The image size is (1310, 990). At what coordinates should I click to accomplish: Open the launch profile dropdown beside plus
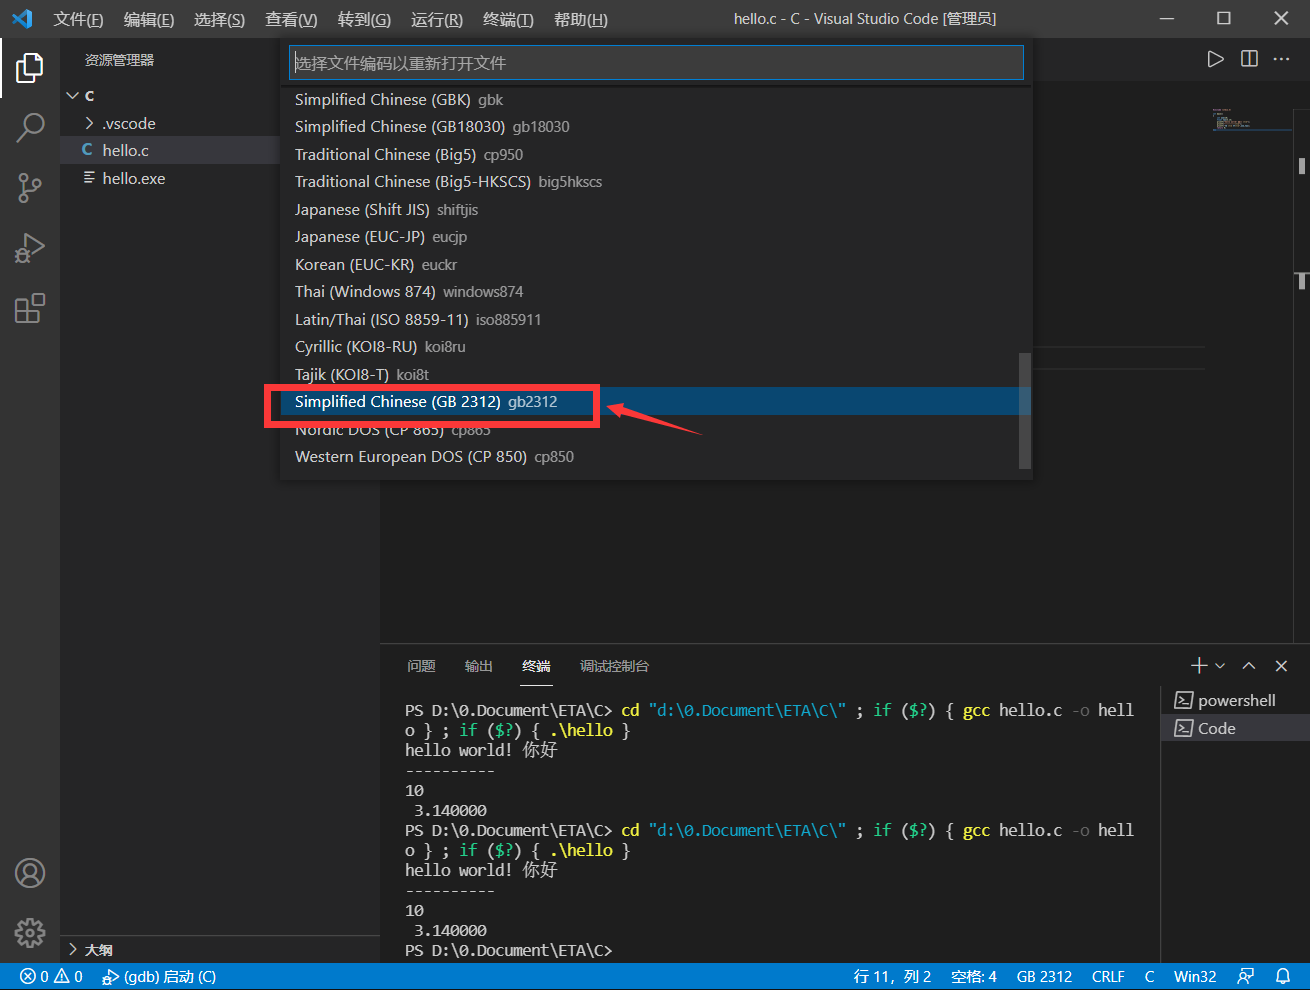pyautogui.click(x=1220, y=666)
